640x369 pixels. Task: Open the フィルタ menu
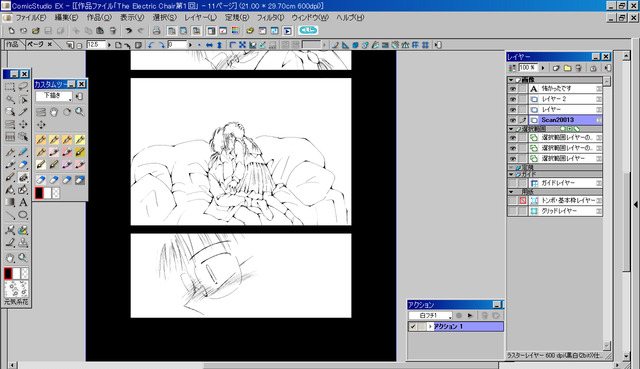pos(270,18)
